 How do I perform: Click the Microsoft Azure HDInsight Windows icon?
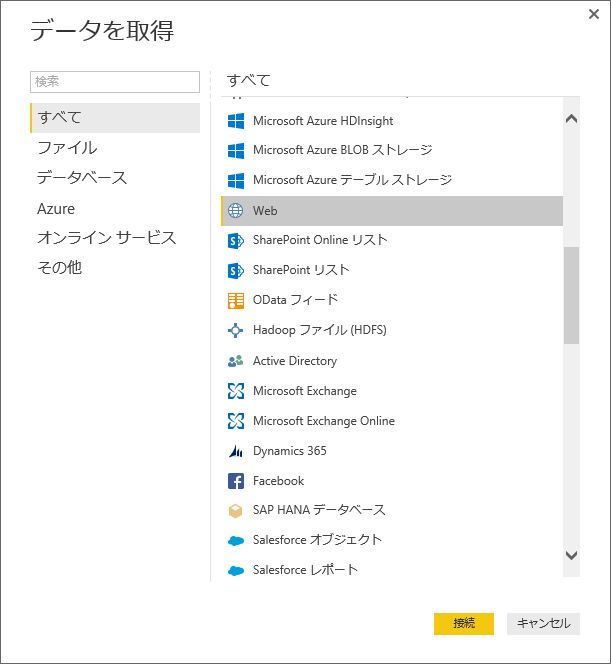tap(236, 121)
